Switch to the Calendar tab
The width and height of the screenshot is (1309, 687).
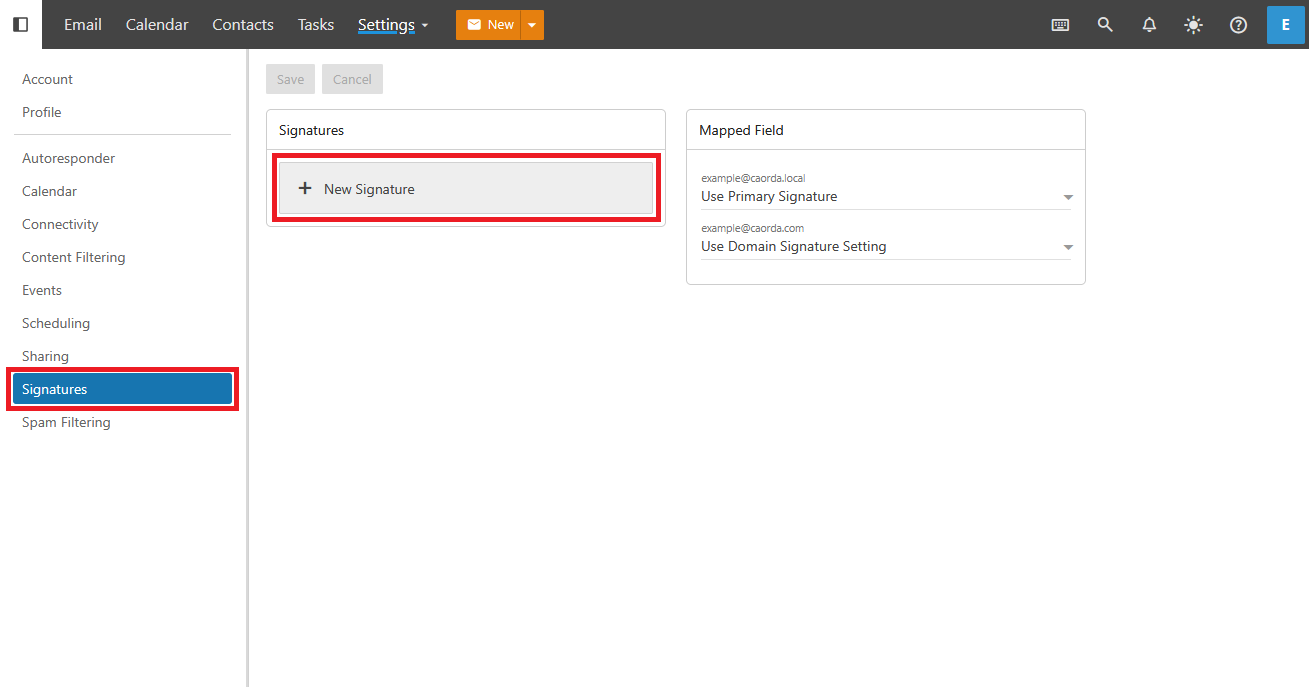point(157,25)
